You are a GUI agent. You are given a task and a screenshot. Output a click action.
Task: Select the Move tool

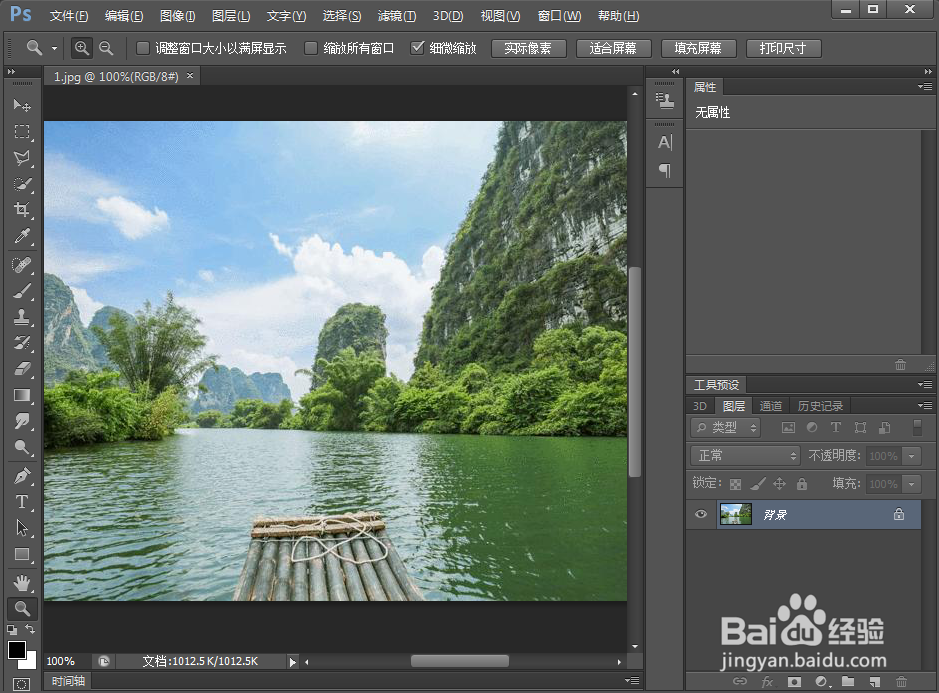pyautogui.click(x=22, y=105)
